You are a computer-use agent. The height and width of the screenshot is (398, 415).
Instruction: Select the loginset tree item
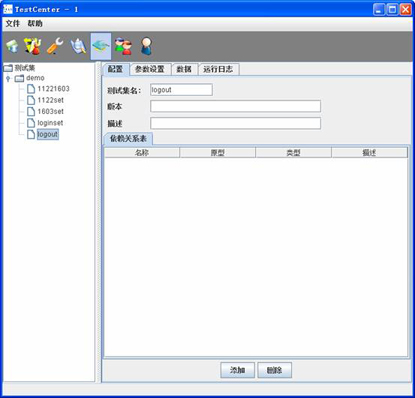click(50, 123)
